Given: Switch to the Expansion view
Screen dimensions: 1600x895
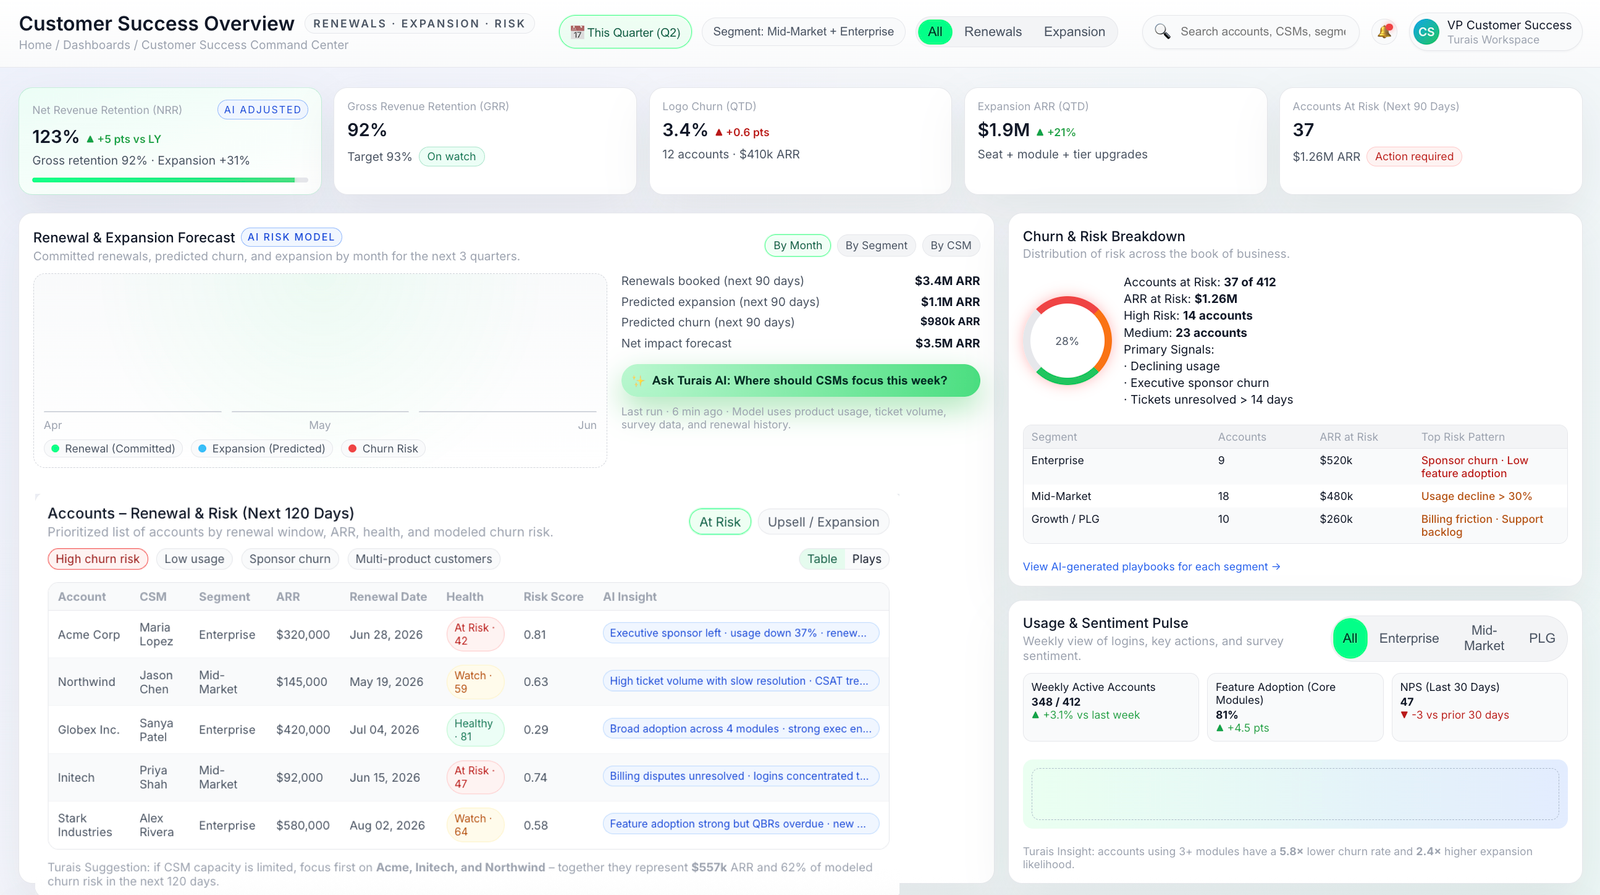Looking at the screenshot, I should pos(1074,32).
